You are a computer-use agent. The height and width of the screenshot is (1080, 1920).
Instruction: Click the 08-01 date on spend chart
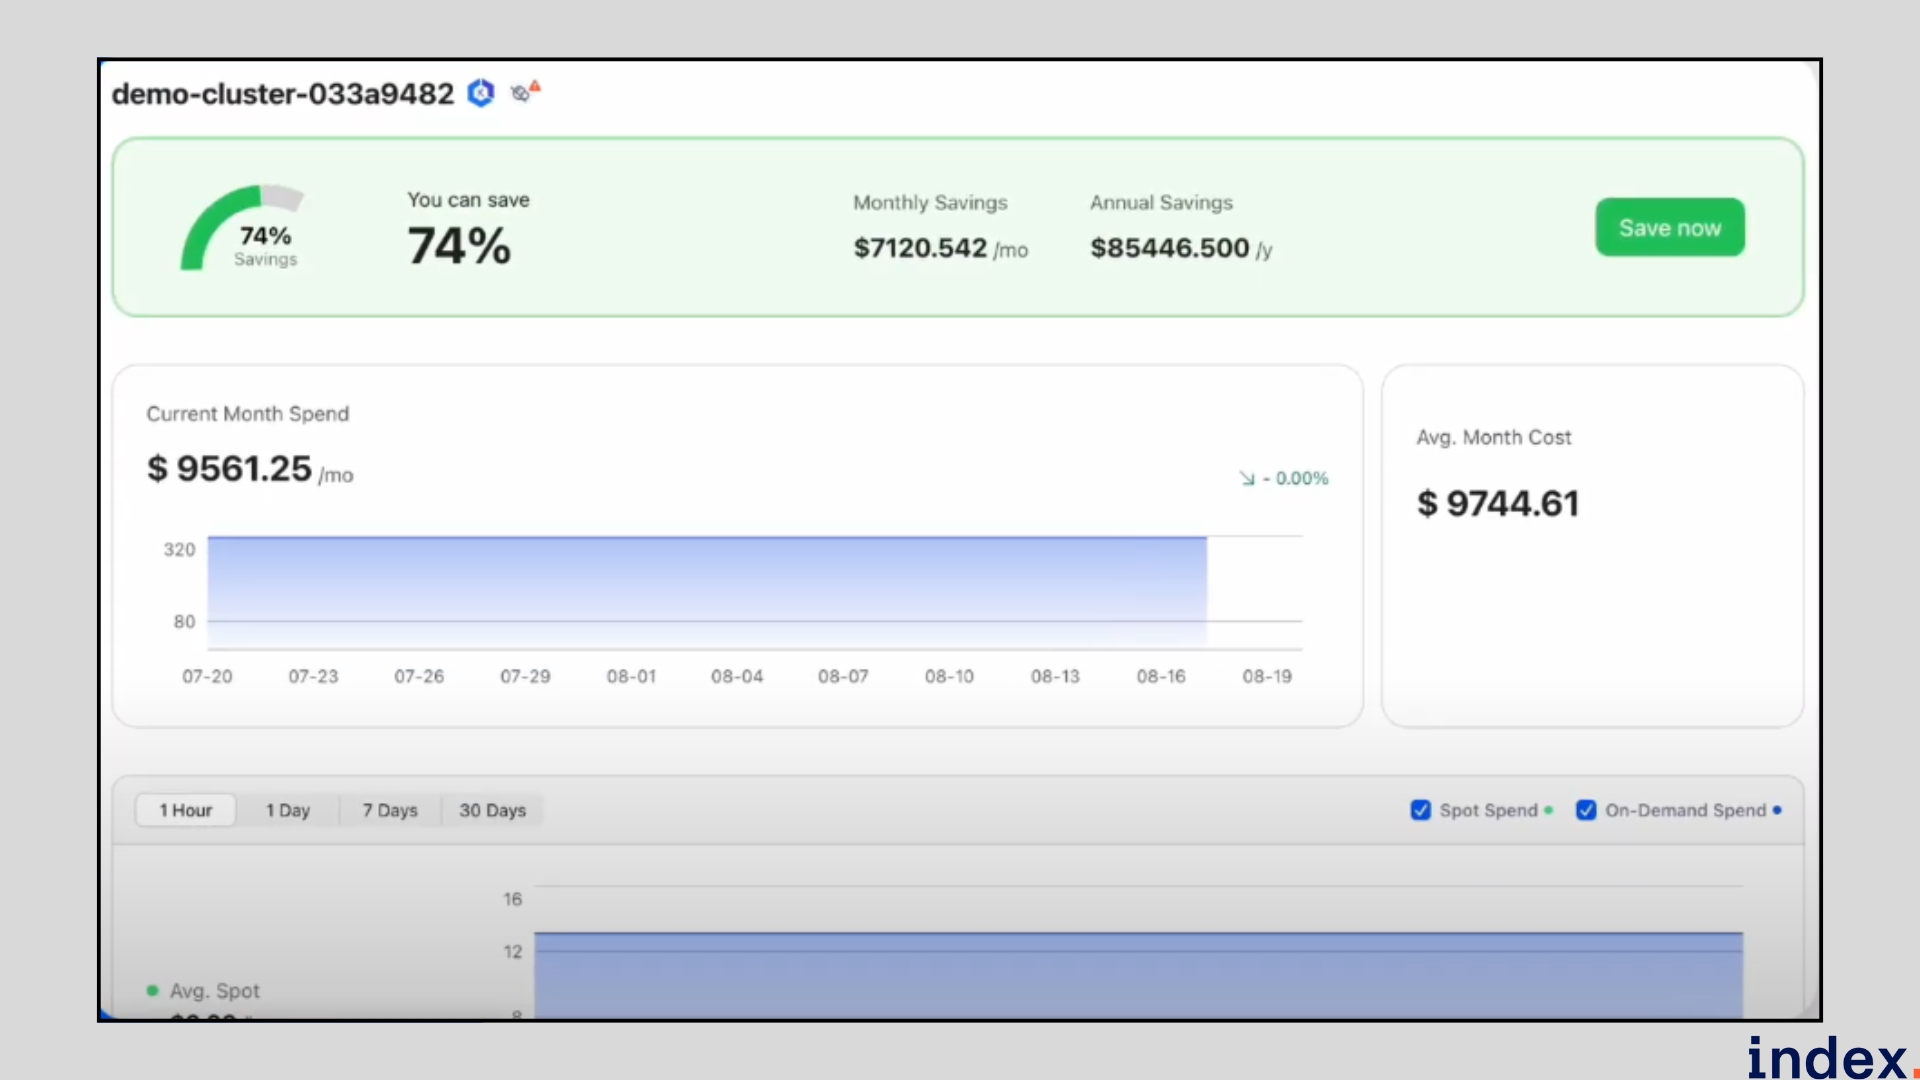[631, 677]
